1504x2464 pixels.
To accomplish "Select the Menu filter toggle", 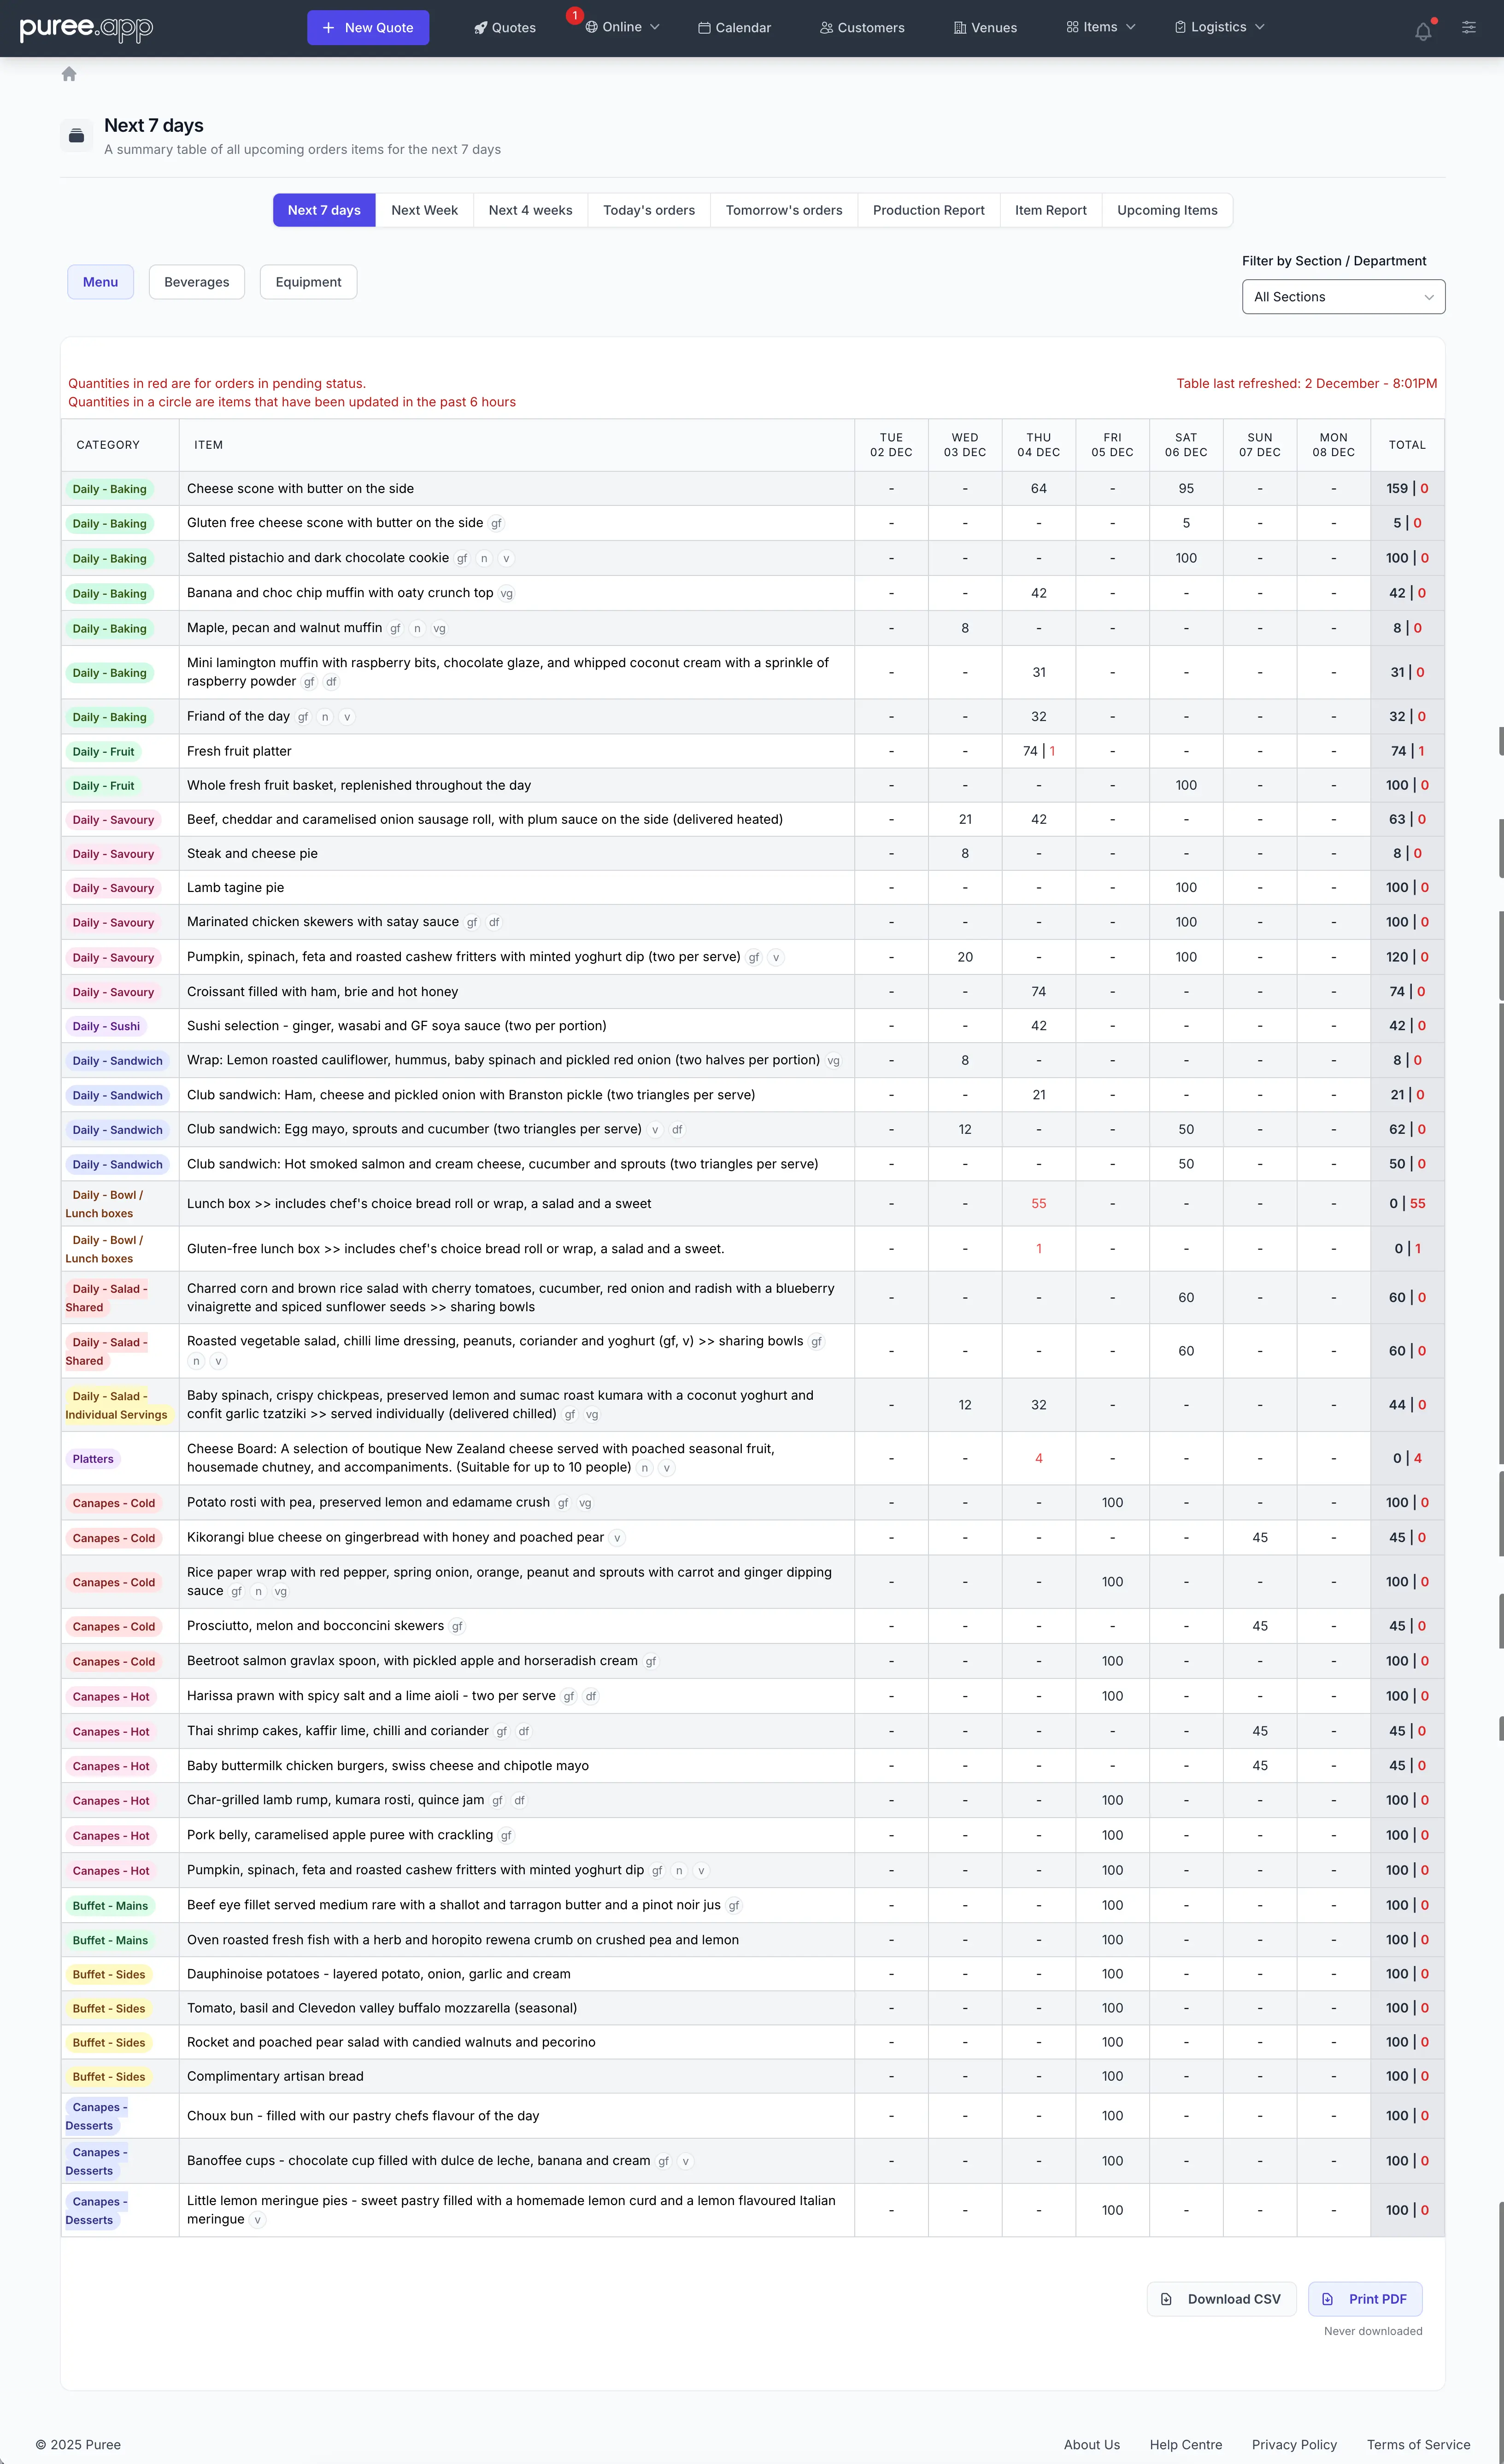I will point(100,282).
